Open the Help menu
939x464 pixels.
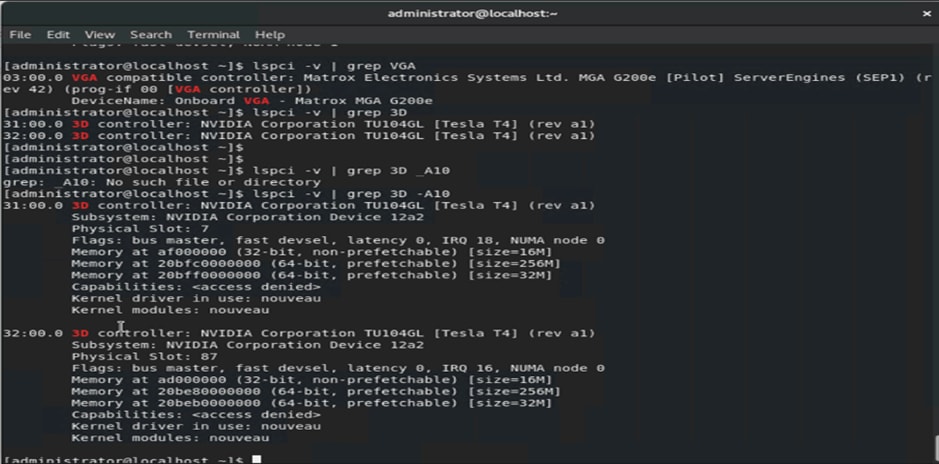pos(269,35)
